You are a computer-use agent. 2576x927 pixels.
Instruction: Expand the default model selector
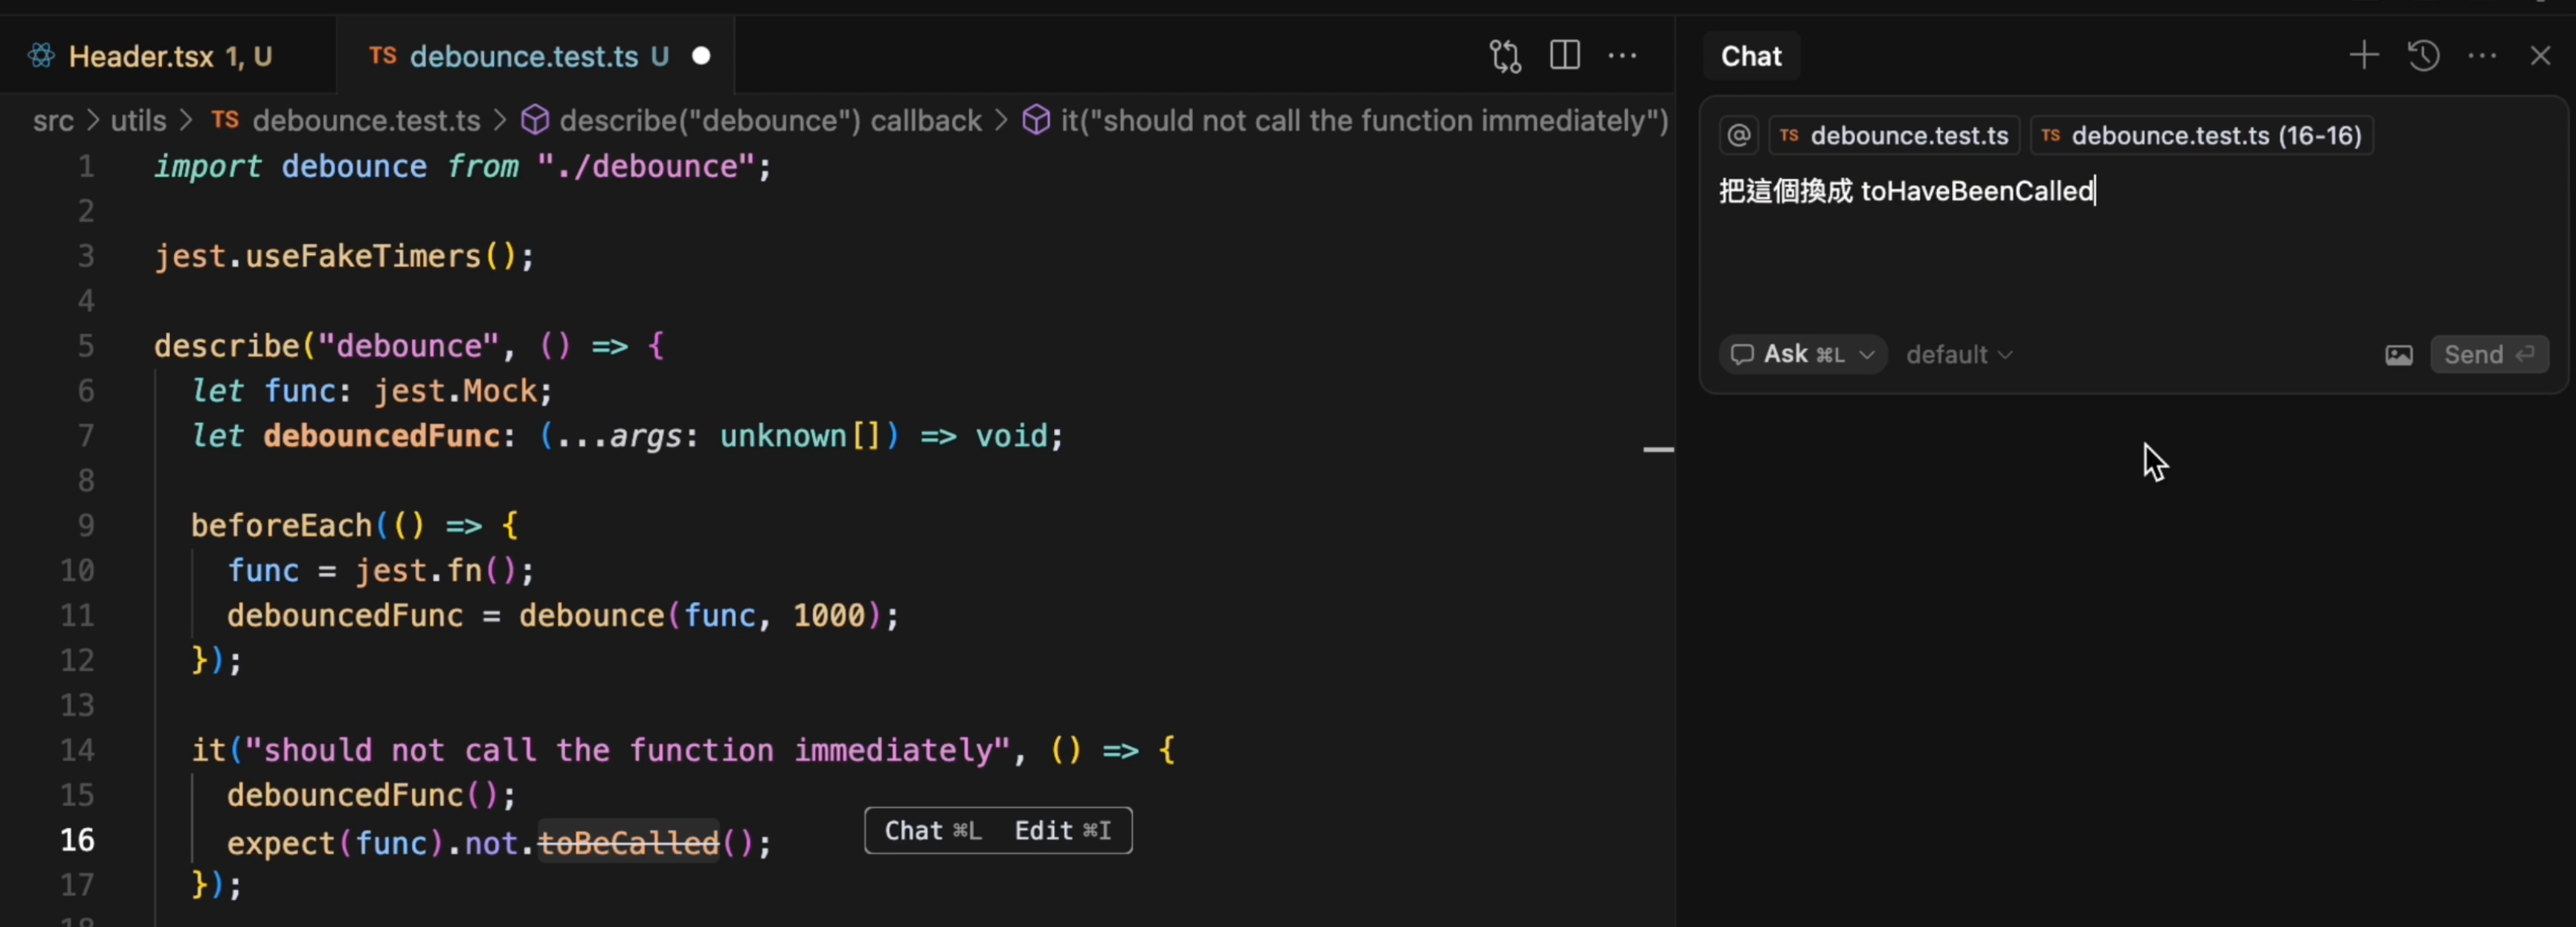1959,355
